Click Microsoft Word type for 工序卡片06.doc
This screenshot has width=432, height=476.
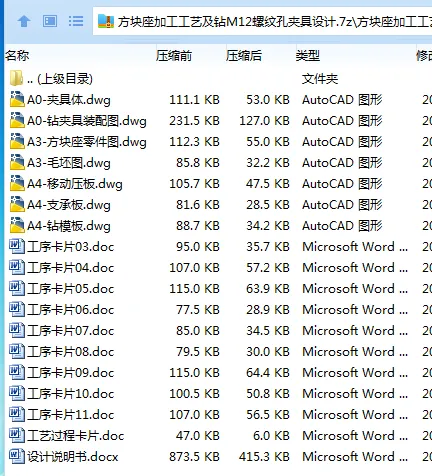click(355, 310)
